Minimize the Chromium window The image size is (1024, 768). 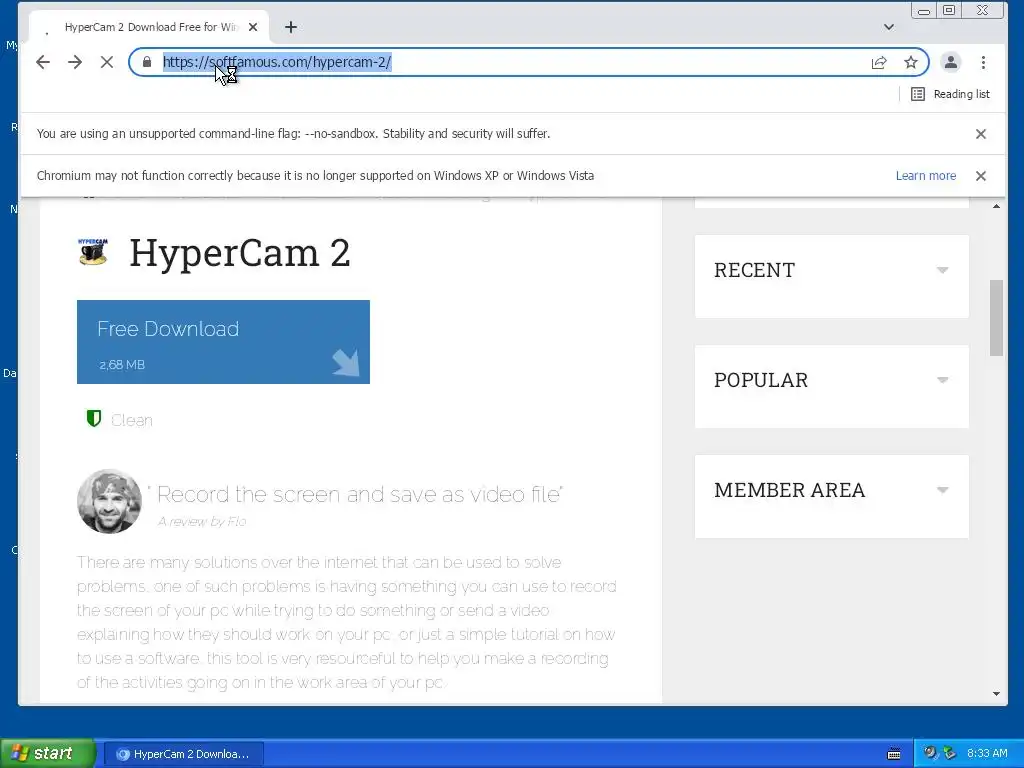(923, 10)
